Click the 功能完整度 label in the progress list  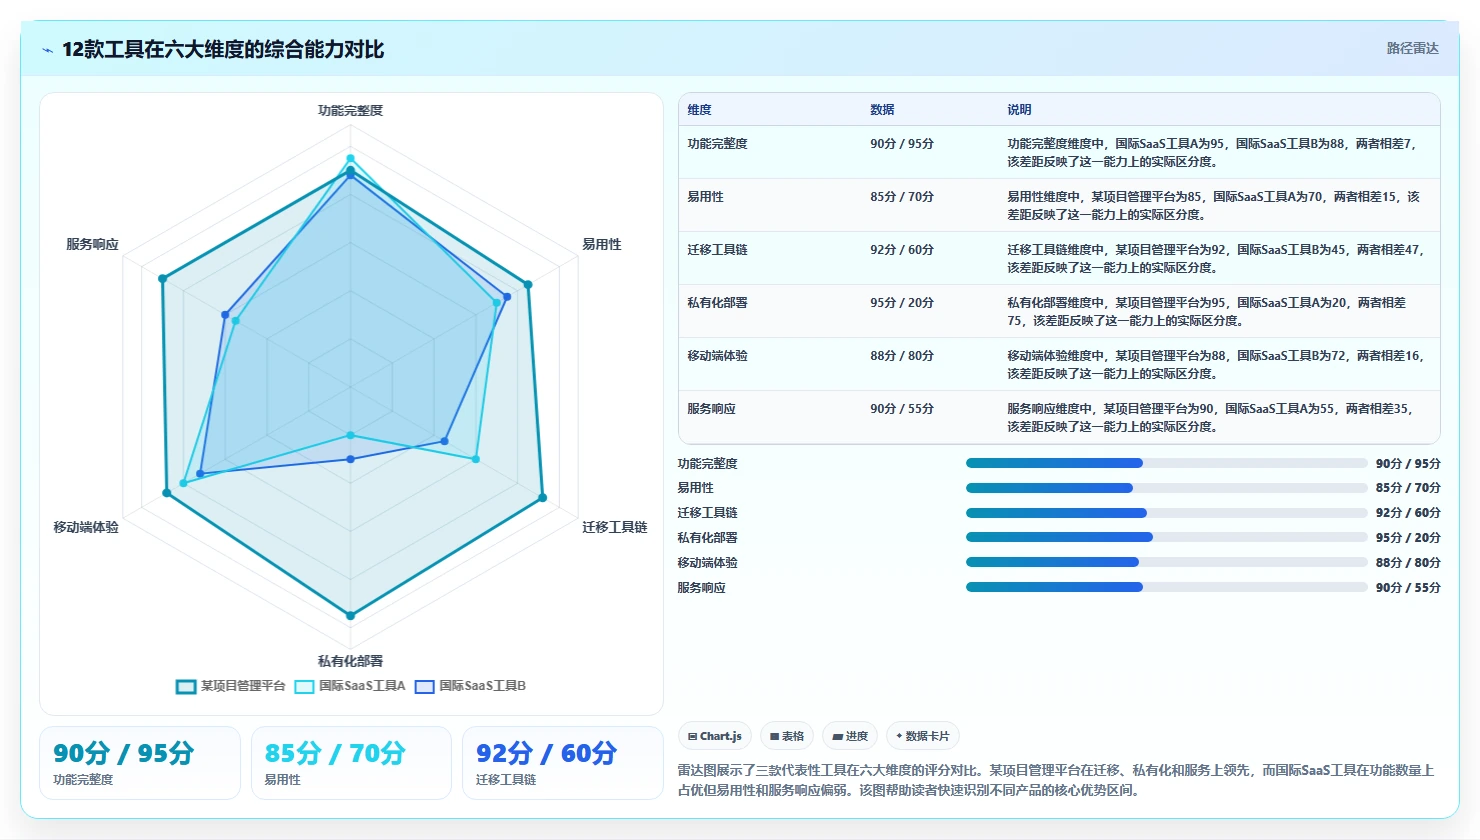pyautogui.click(x=707, y=464)
